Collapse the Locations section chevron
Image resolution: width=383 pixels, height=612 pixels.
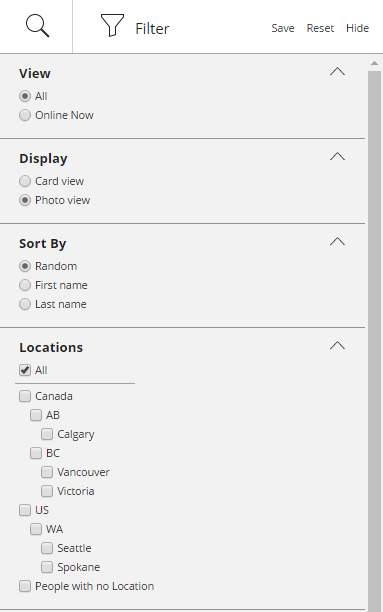[337, 345]
